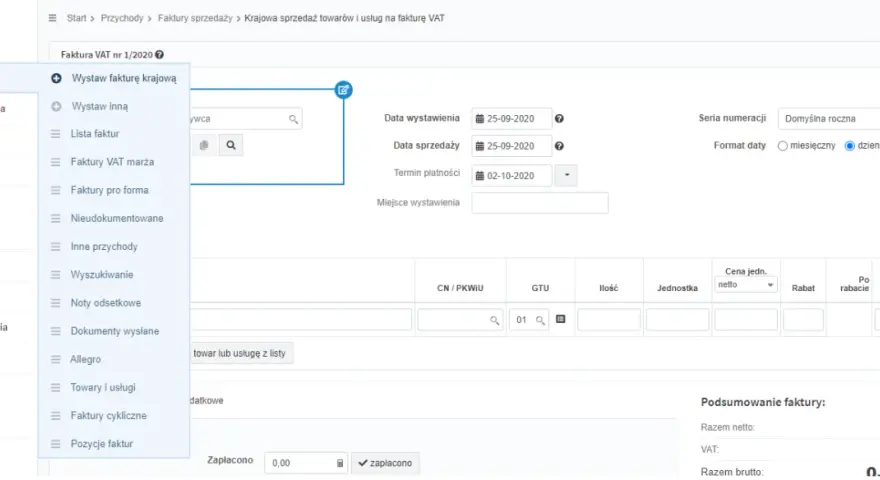This screenshot has height=480, width=880.
Task: Open Seria numeracji Domyślna roczna dropdown
Action: 828,118
